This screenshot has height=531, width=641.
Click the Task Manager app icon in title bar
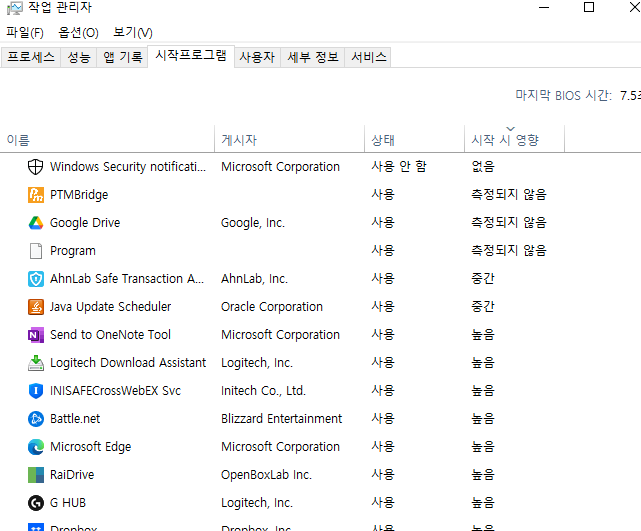[15, 7]
